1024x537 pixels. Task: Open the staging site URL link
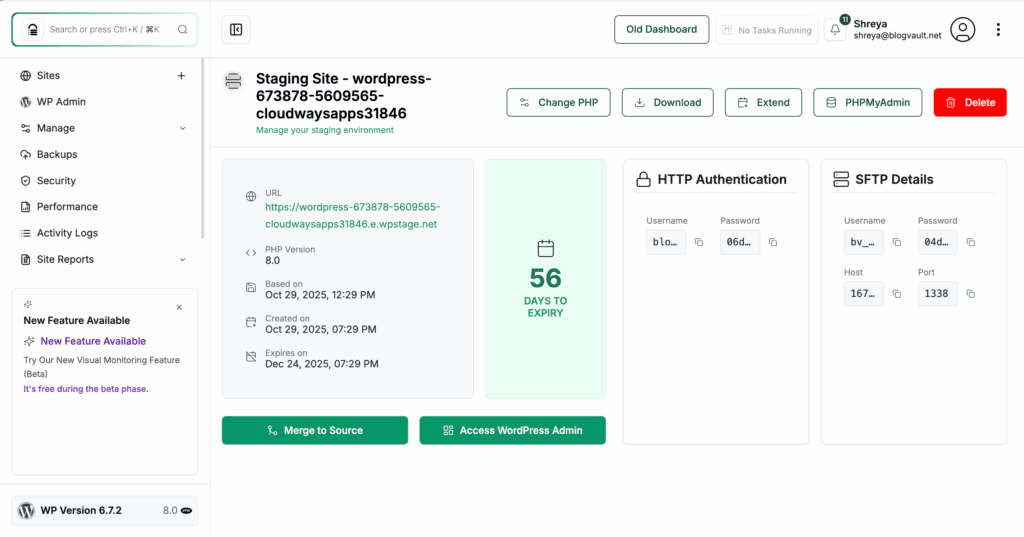click(x=353, y=216)
